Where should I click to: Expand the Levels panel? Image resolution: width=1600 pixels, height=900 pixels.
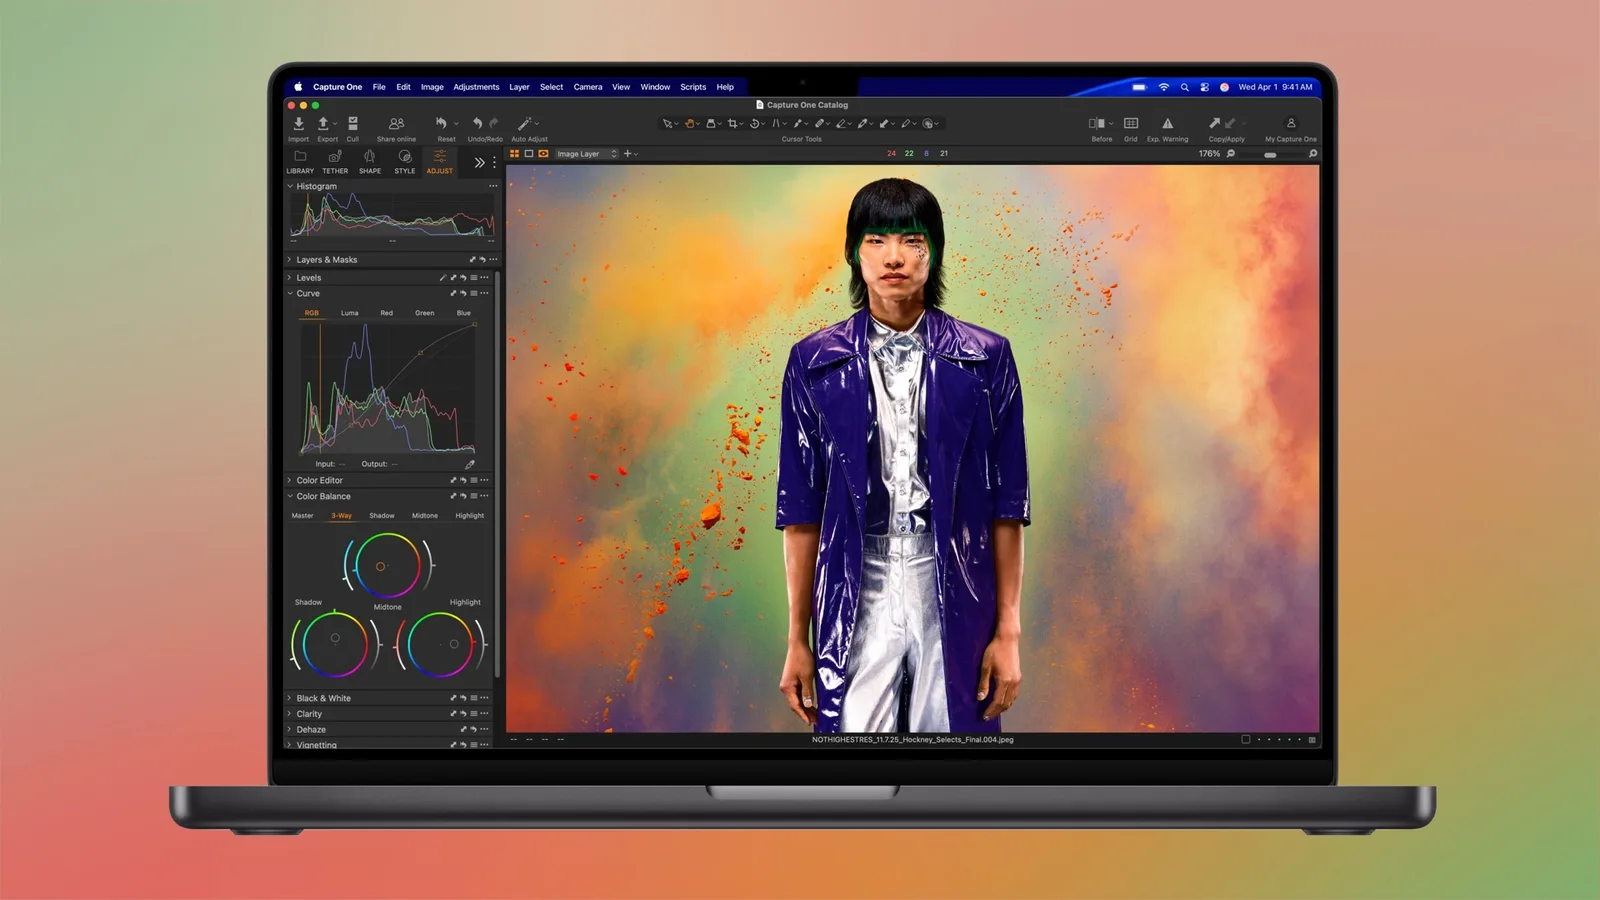290,278
